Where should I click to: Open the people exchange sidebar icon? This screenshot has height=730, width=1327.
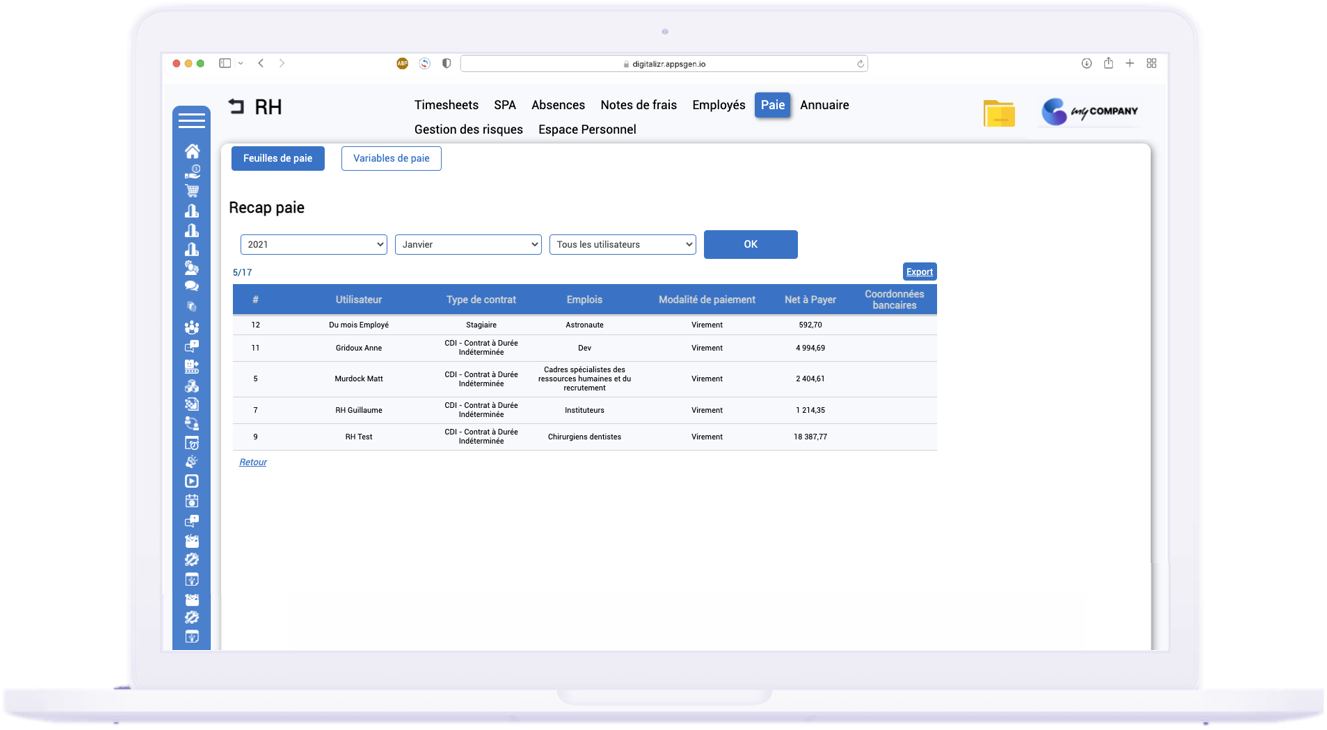(192, 424)
